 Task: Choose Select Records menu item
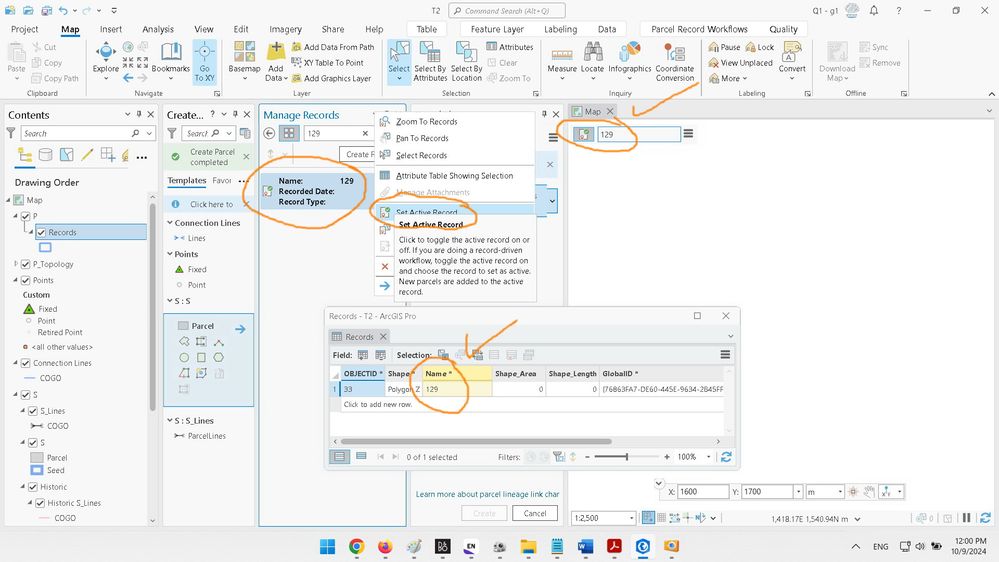pos(421,155)
